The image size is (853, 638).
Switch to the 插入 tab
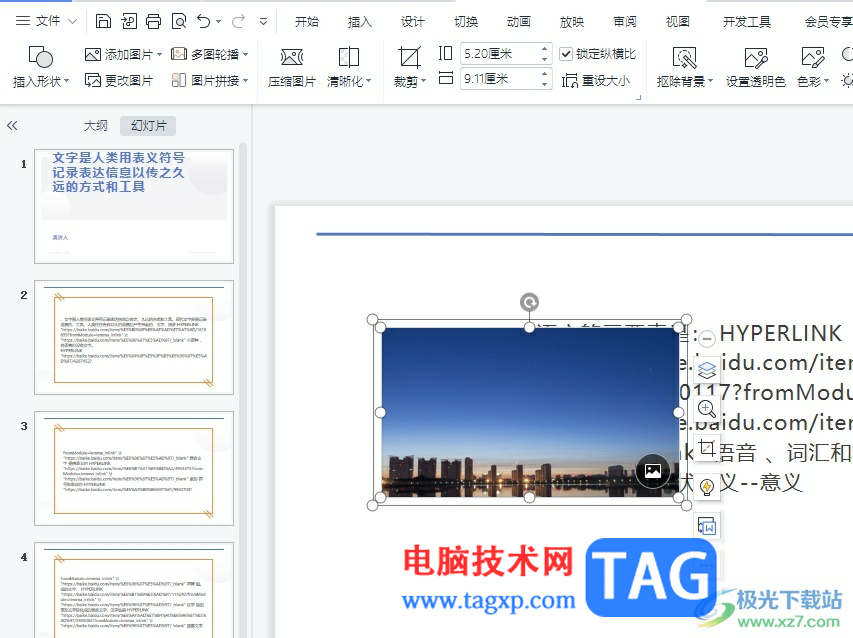[x=360, y=22]
